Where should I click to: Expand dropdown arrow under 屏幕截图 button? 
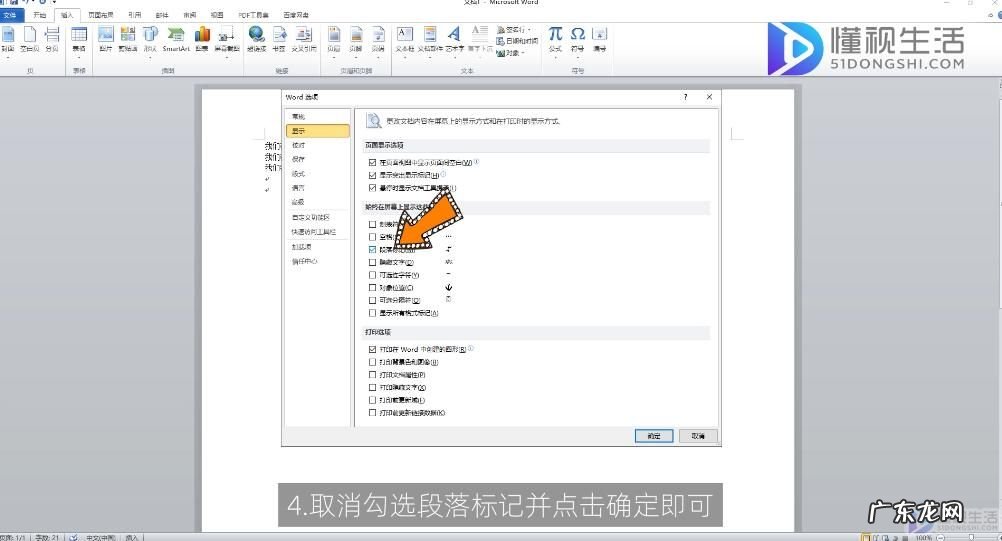pyautogui.click(x=226, y=57)
